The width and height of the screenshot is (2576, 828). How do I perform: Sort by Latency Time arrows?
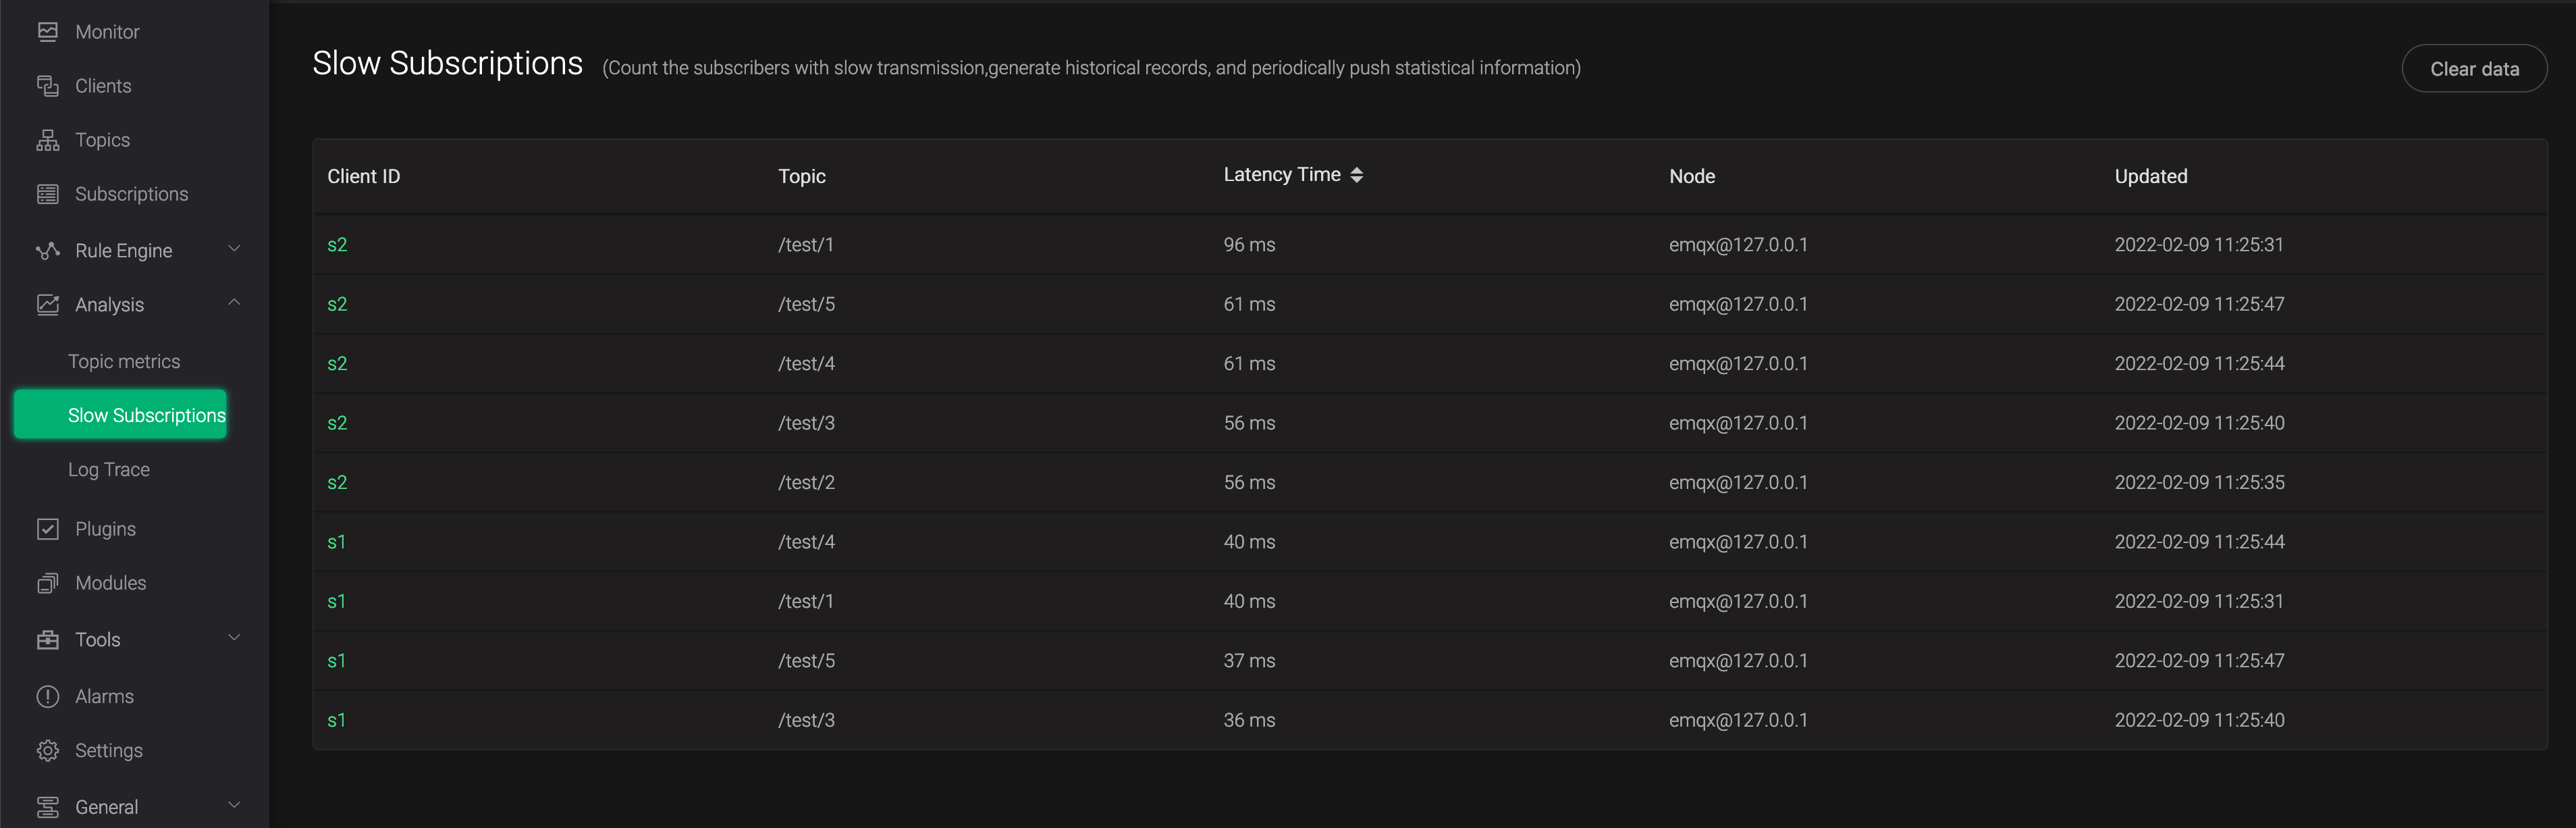tap(1356, 175)
